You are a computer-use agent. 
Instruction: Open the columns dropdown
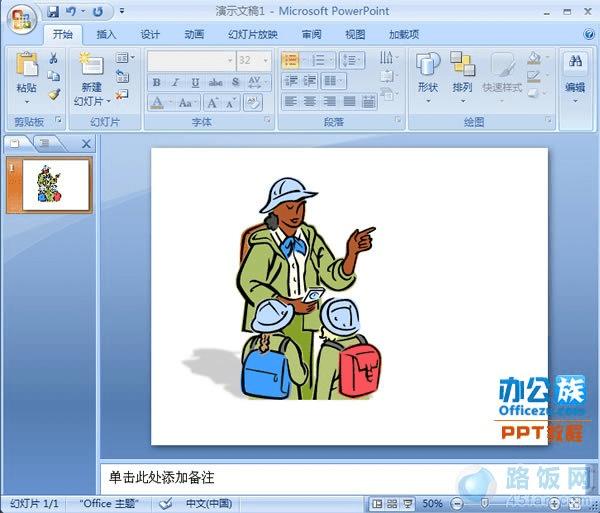click(x=333, y=81)
